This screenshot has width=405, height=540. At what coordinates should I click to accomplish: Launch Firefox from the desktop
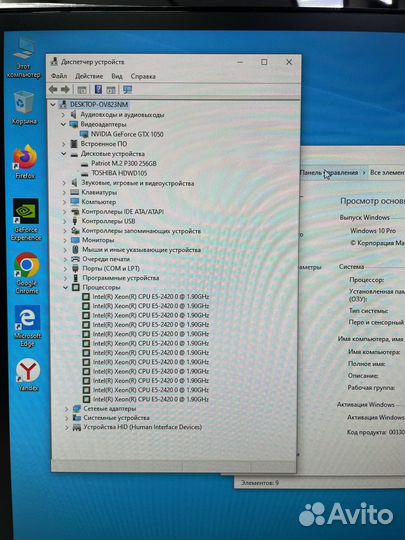[x=25, y=162]
